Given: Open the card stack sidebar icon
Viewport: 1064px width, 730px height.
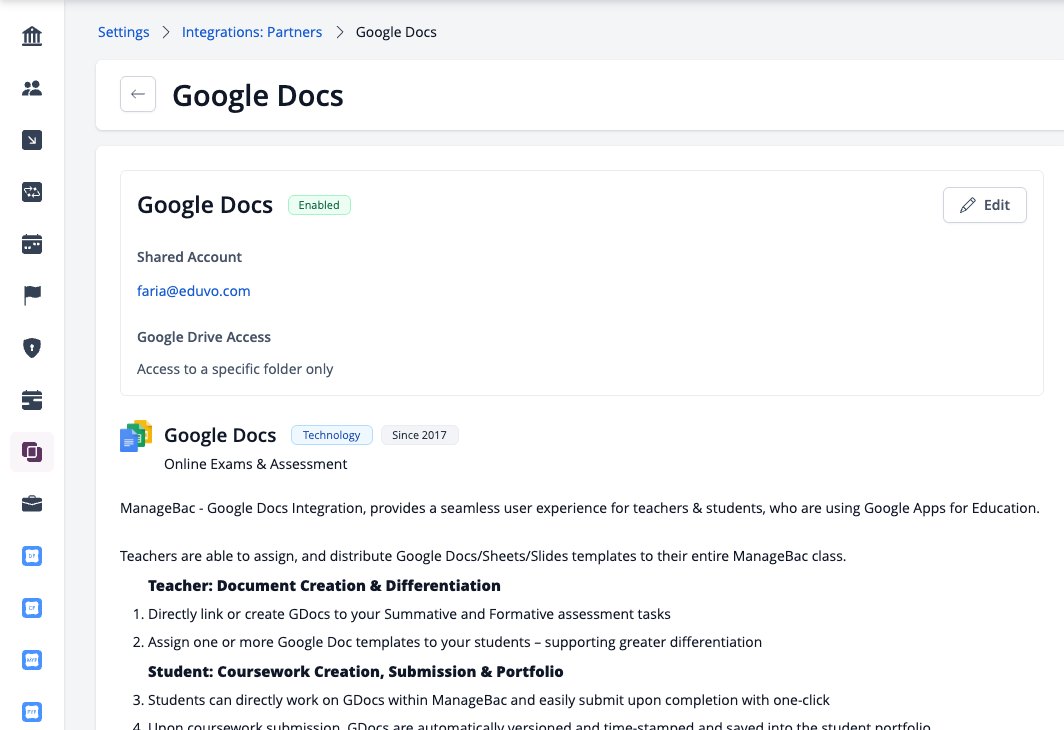Looking at the screenshot, I should (x=32, y=400).
